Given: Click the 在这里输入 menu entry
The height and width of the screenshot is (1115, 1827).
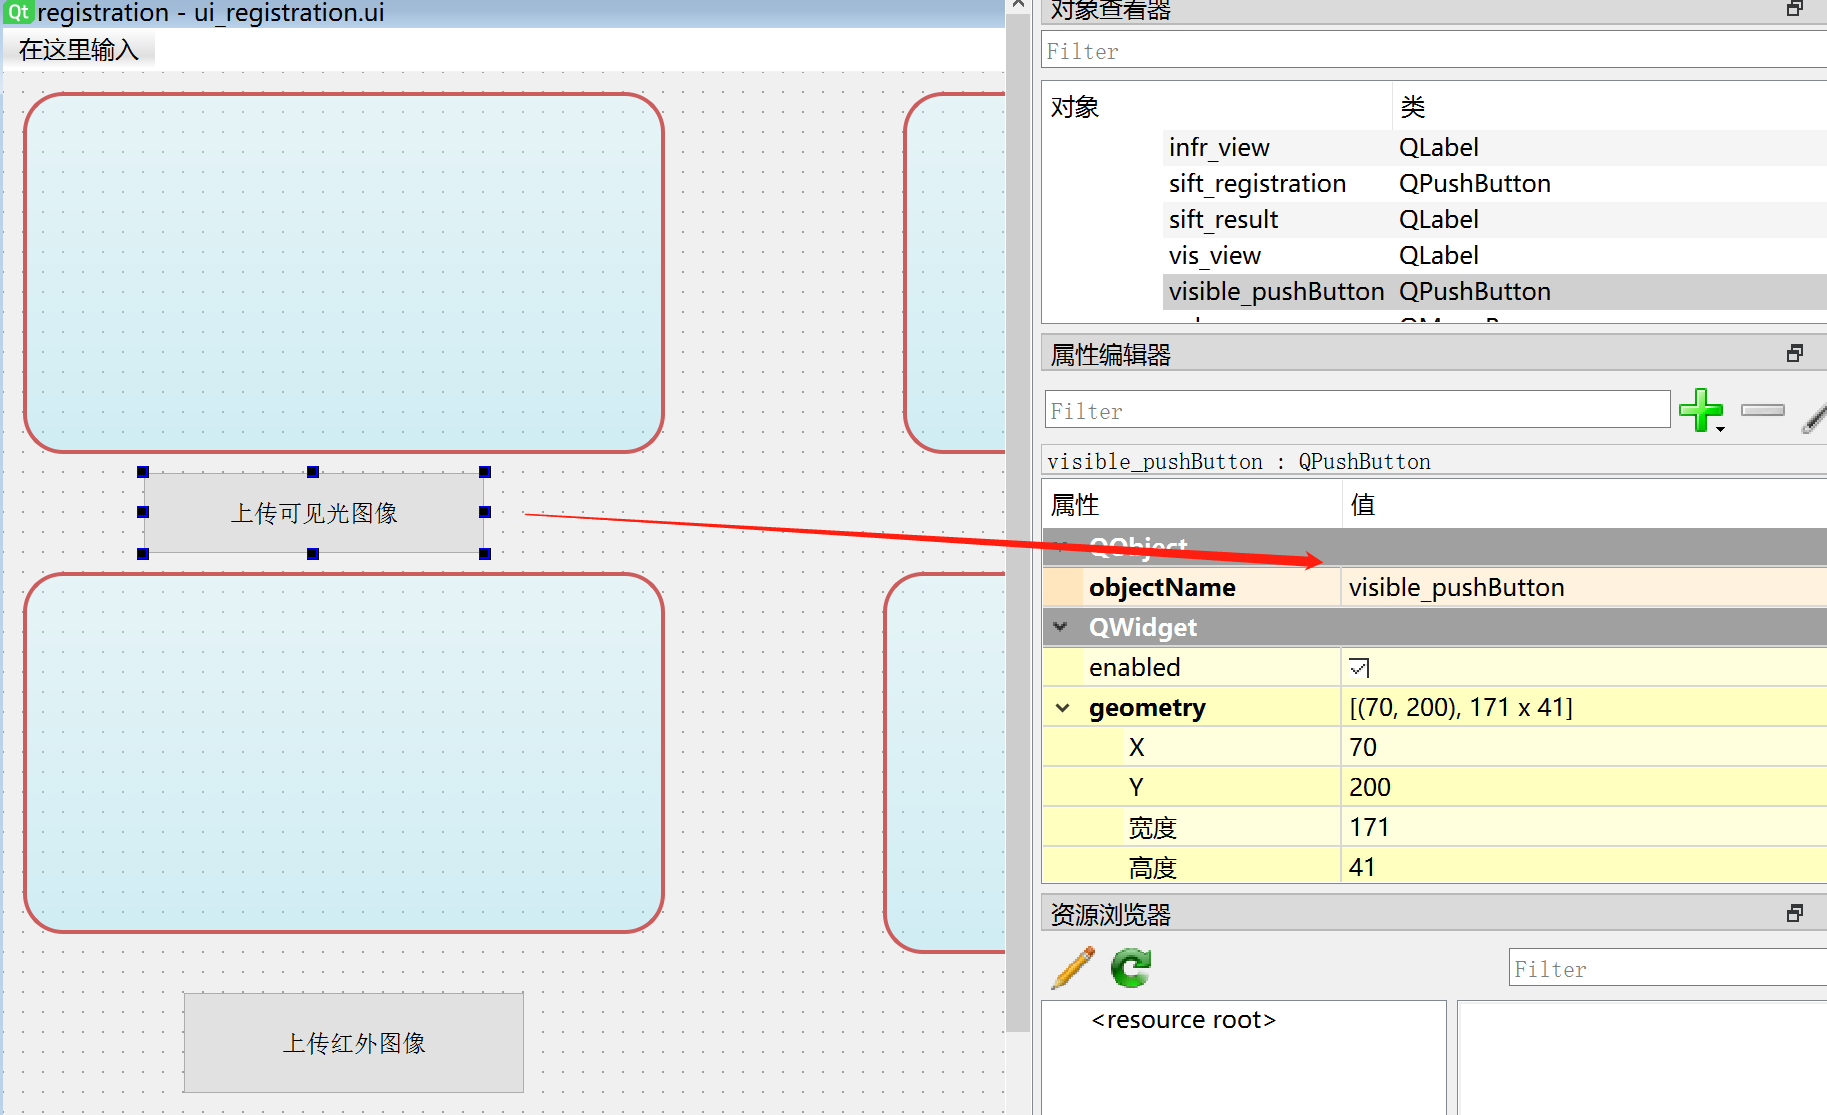Looking at the screenshot, I should 79,49.
